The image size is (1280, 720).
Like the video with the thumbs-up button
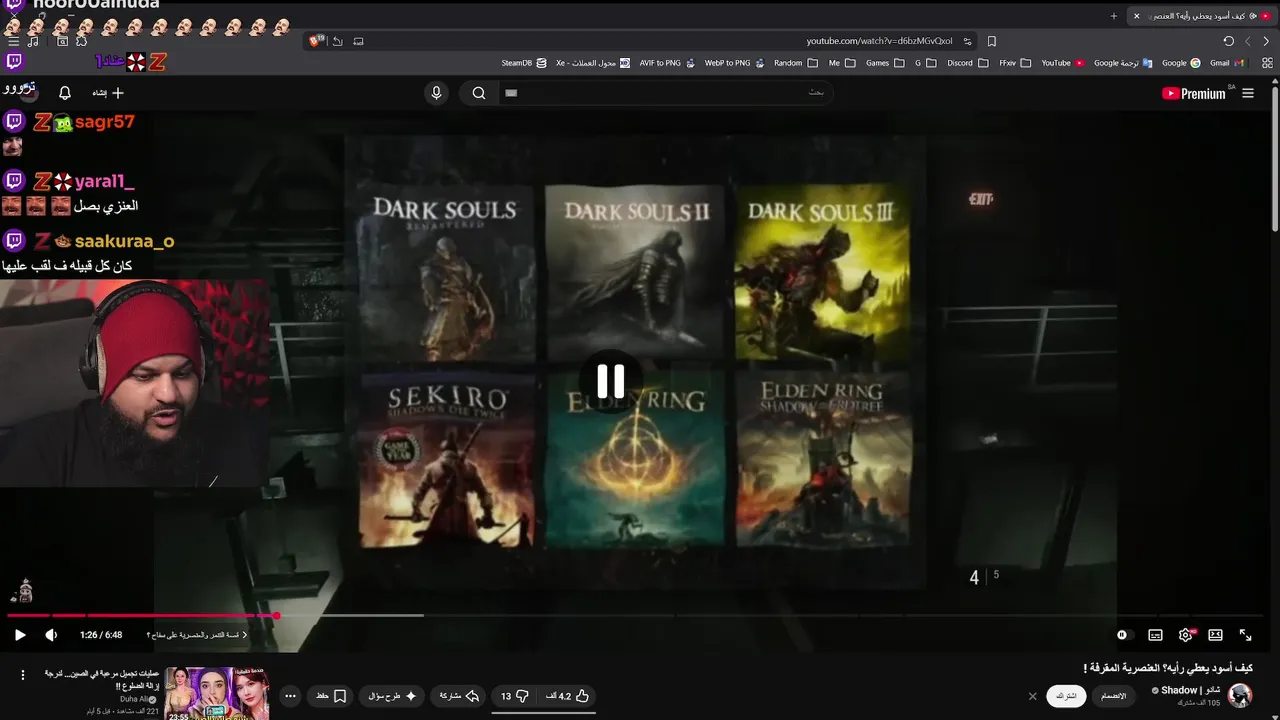tap(569, 696)
